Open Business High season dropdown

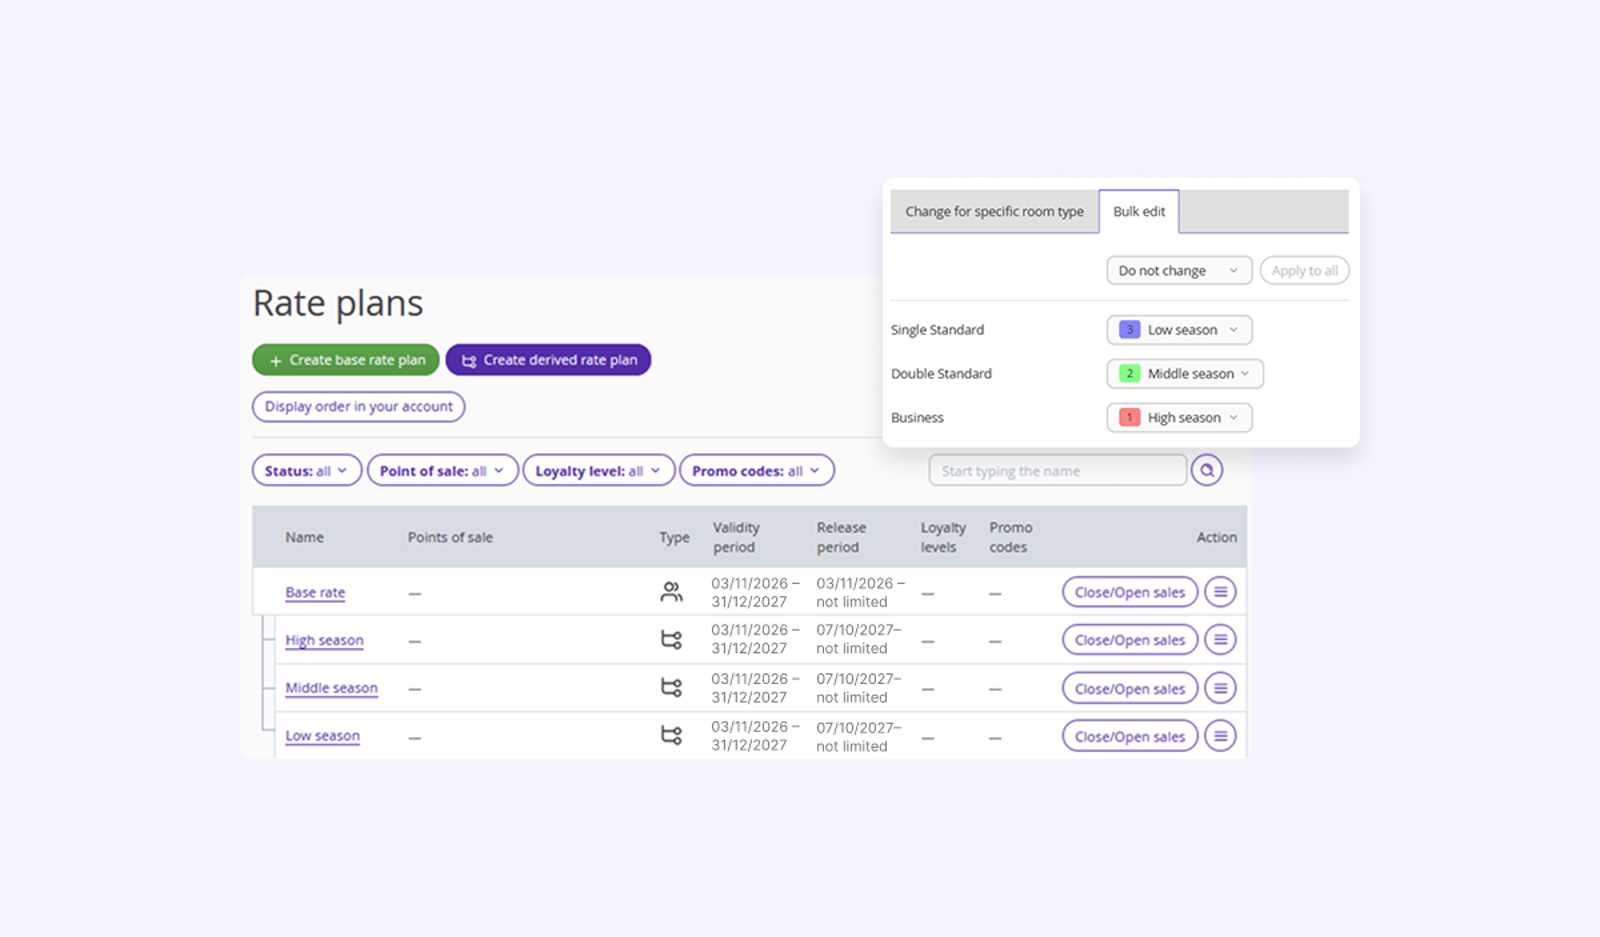point(1179,418)
